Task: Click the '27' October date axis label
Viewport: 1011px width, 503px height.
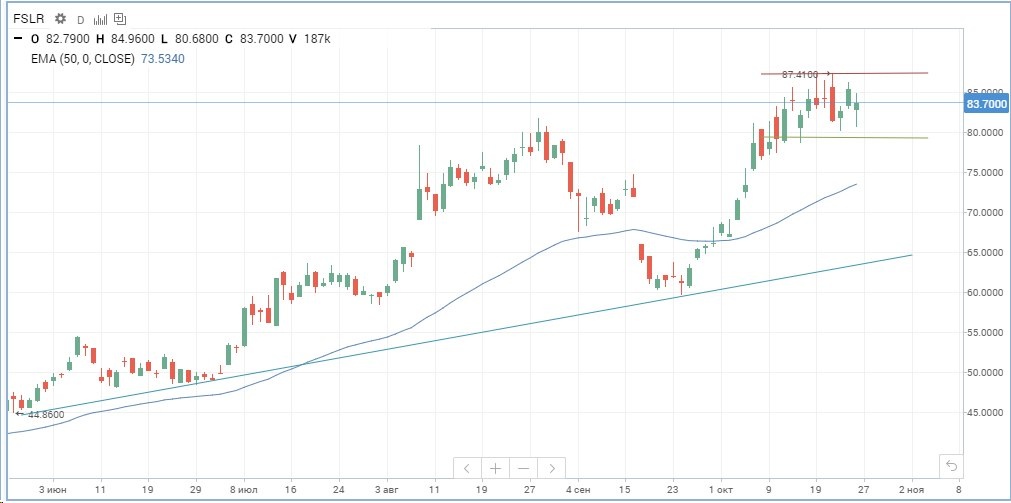Action: pos(864,489)
